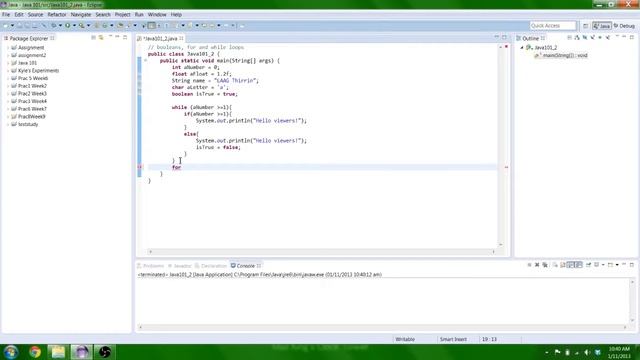
Task: Run the program with green Run icon
Action: (x=68, y=25)
